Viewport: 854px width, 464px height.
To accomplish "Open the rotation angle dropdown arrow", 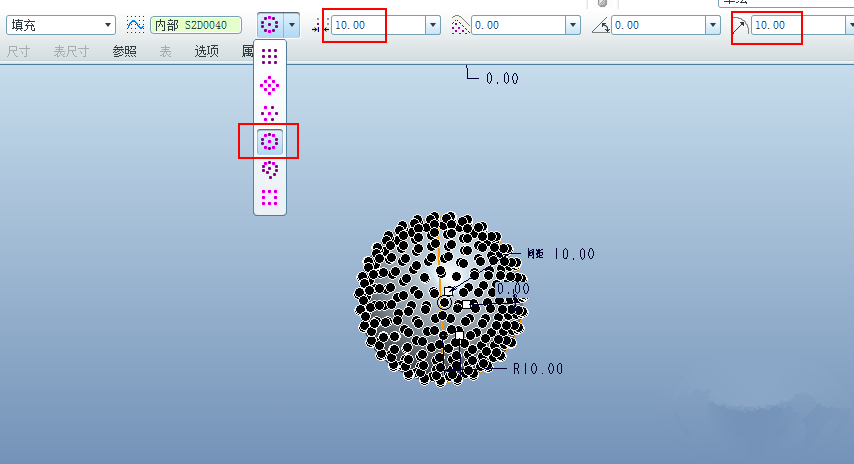I will click(713, 25).
